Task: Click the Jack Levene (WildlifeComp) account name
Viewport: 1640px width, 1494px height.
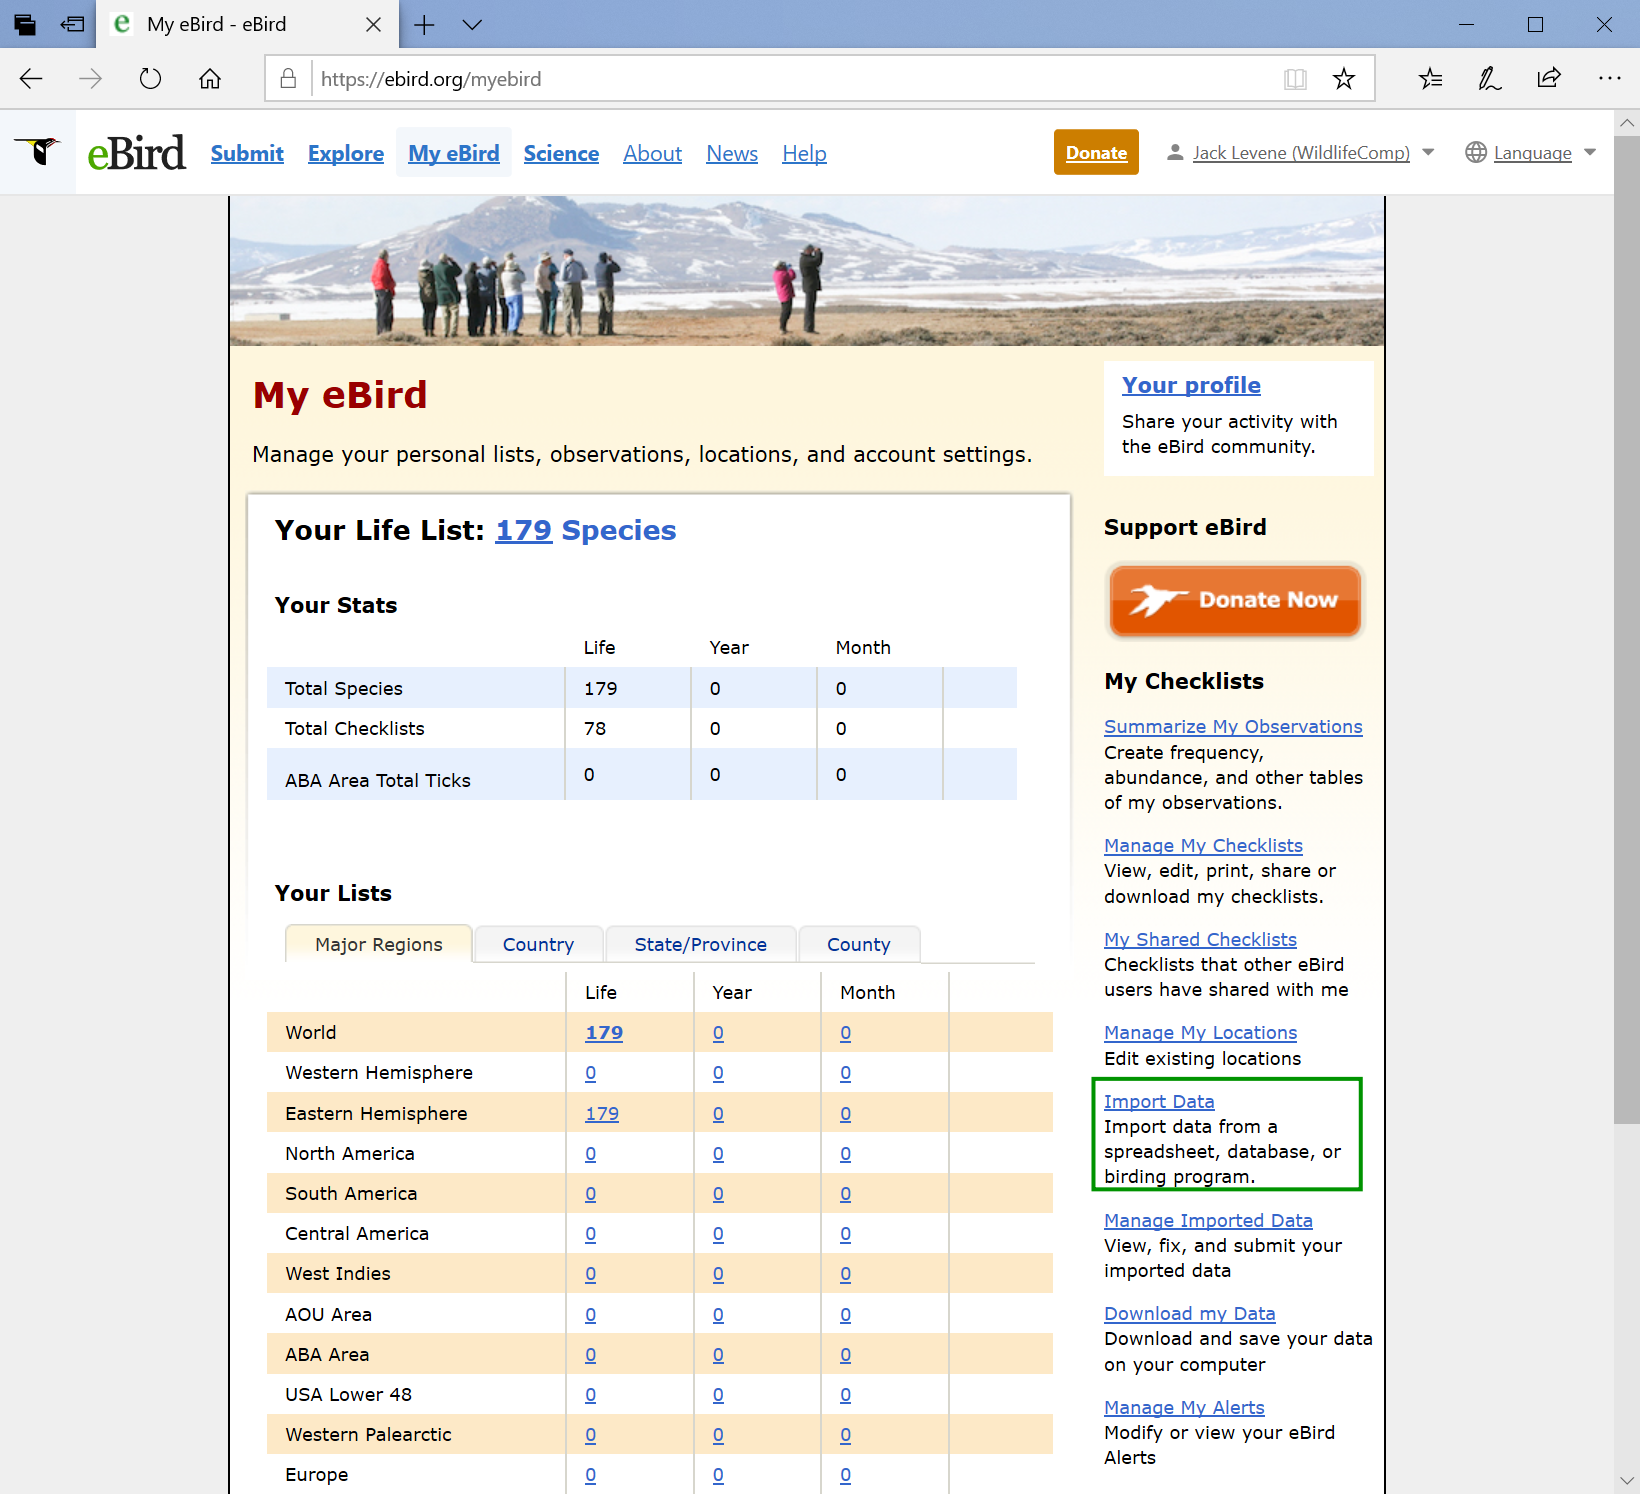Action: tap(1301, 153)
